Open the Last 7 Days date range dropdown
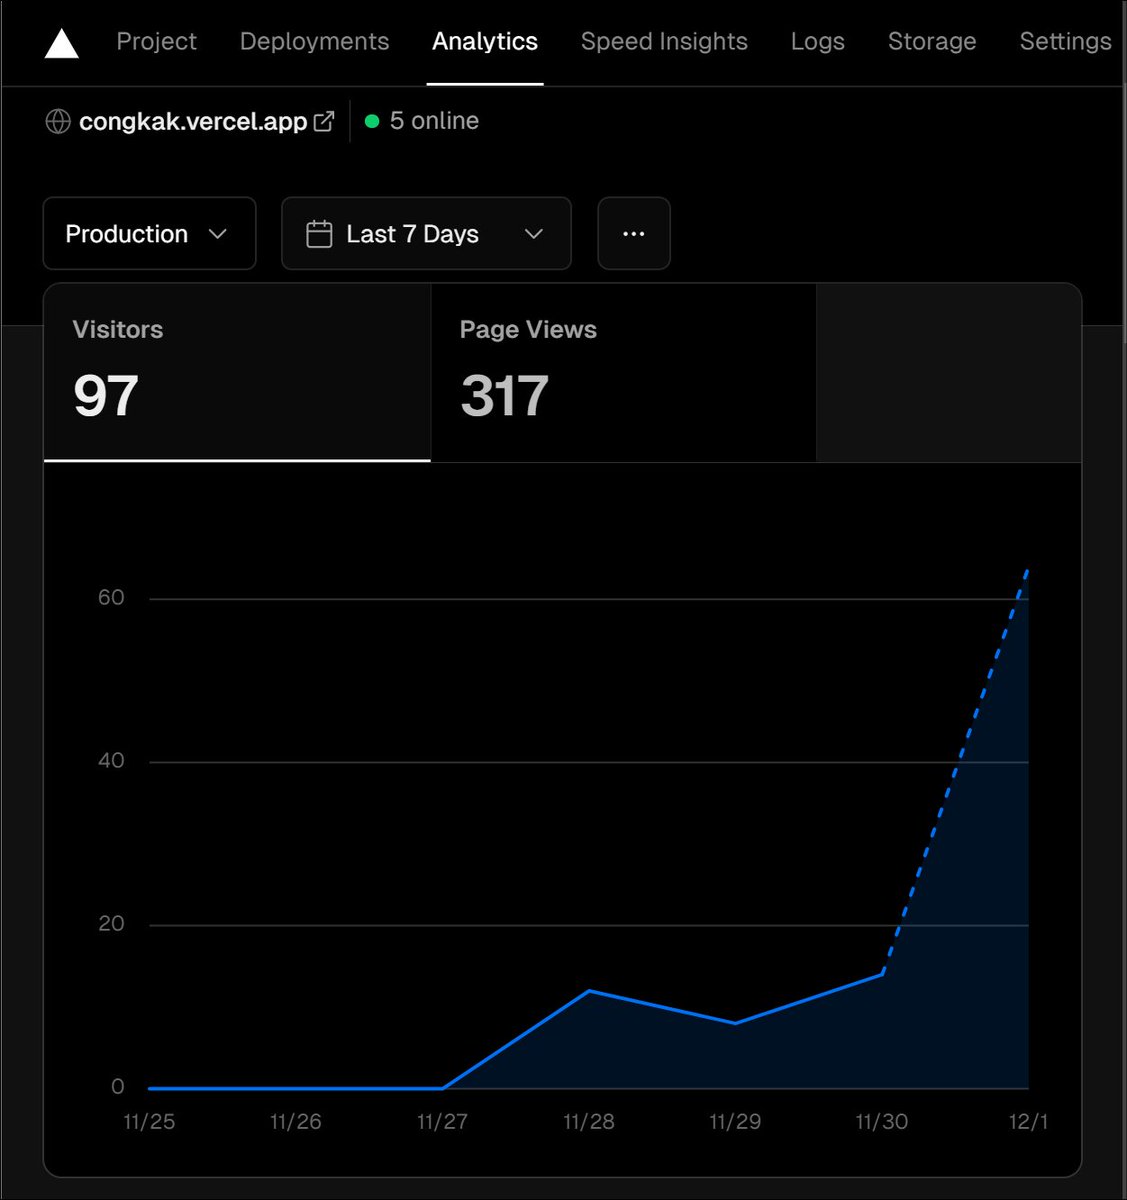Viewport: 1127px width, 1200px height. (x=426, y=233)
